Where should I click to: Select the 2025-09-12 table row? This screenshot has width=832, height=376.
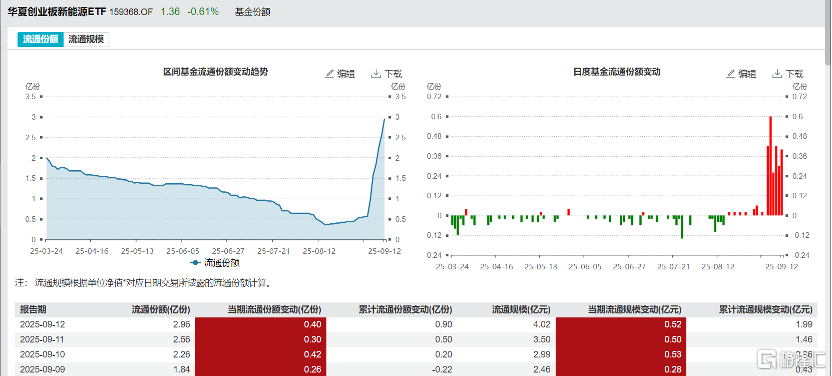tap(418, 324)
